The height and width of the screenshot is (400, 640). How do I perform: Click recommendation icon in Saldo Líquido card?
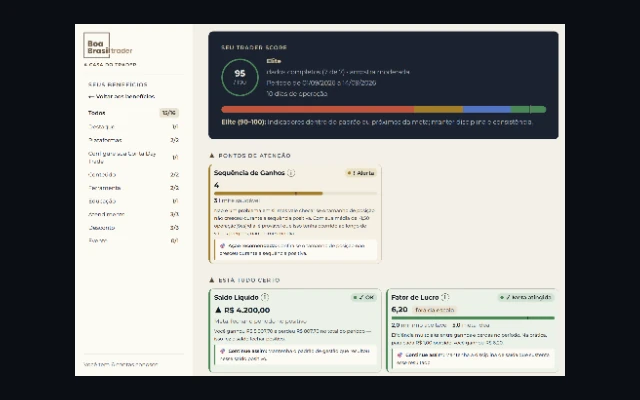tap(222, 351)
